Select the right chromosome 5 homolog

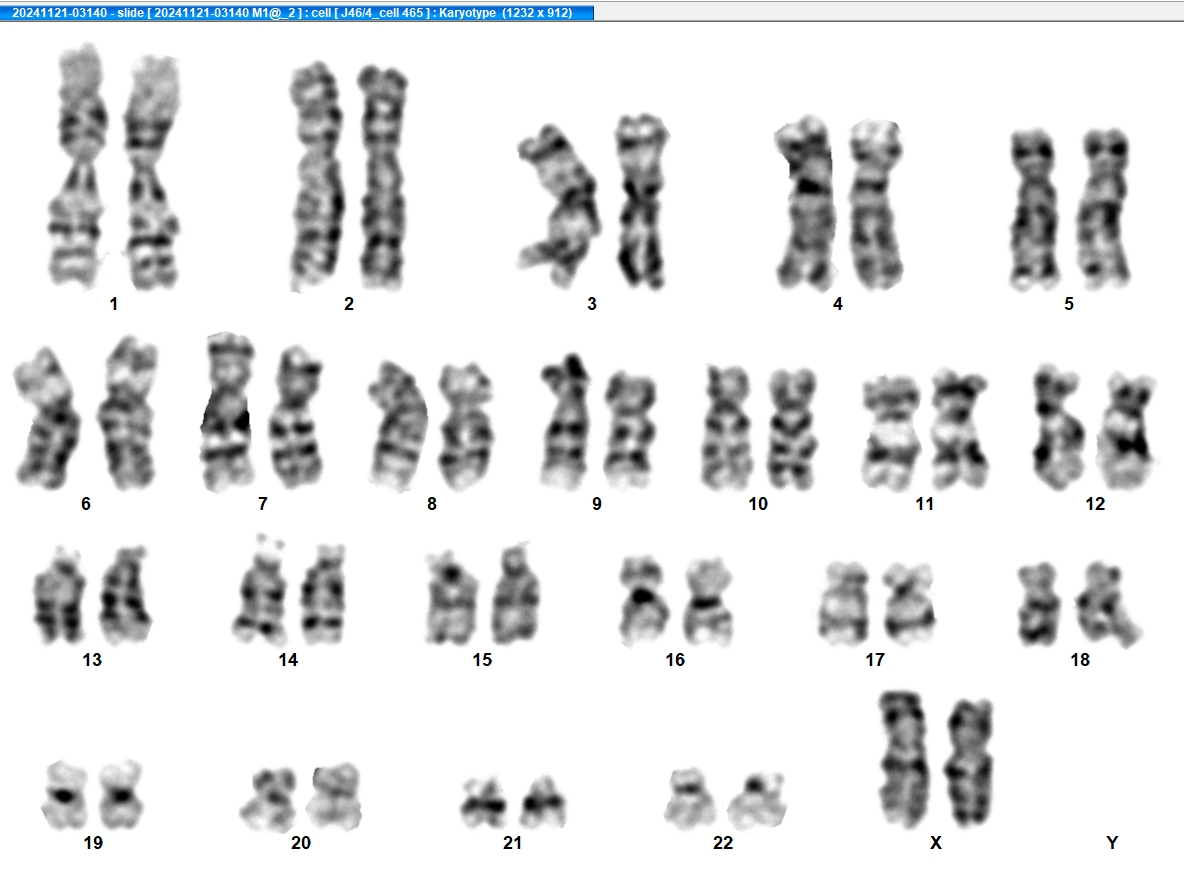(x=1104, y=209)
